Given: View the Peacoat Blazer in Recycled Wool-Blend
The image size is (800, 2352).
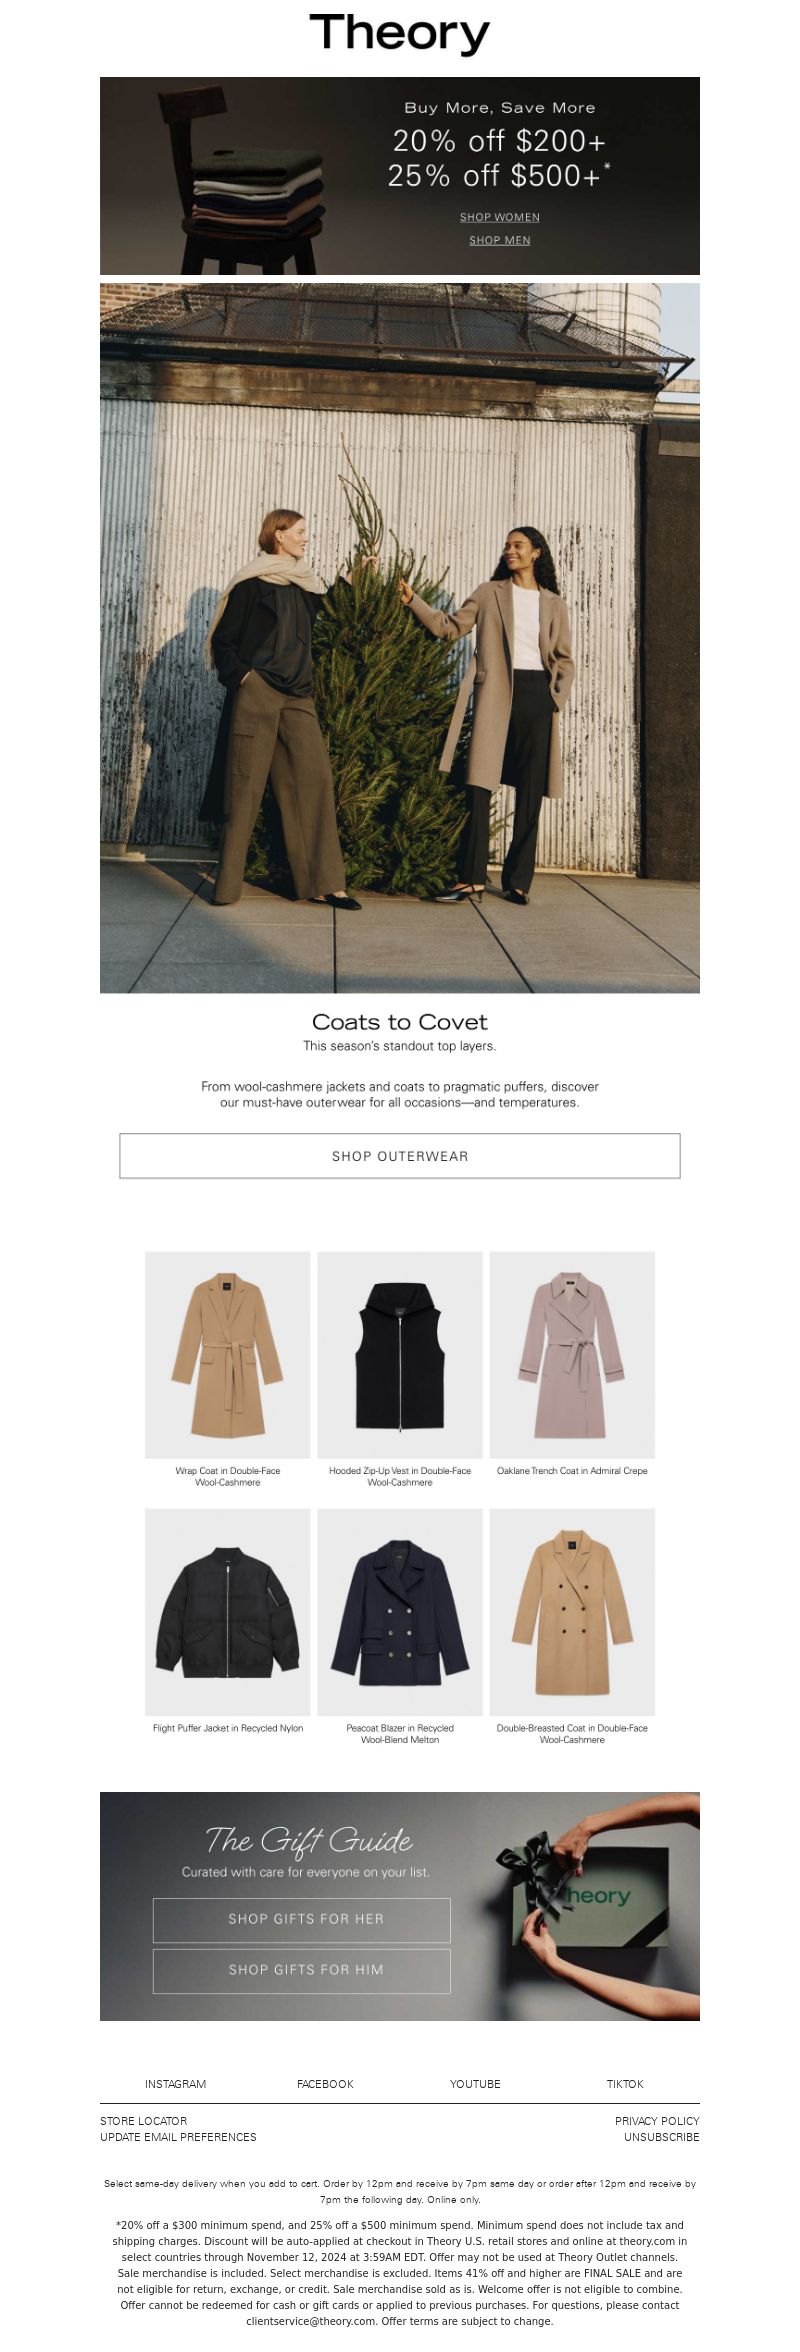Looking at the screenshot, I should pos(400,1612).
